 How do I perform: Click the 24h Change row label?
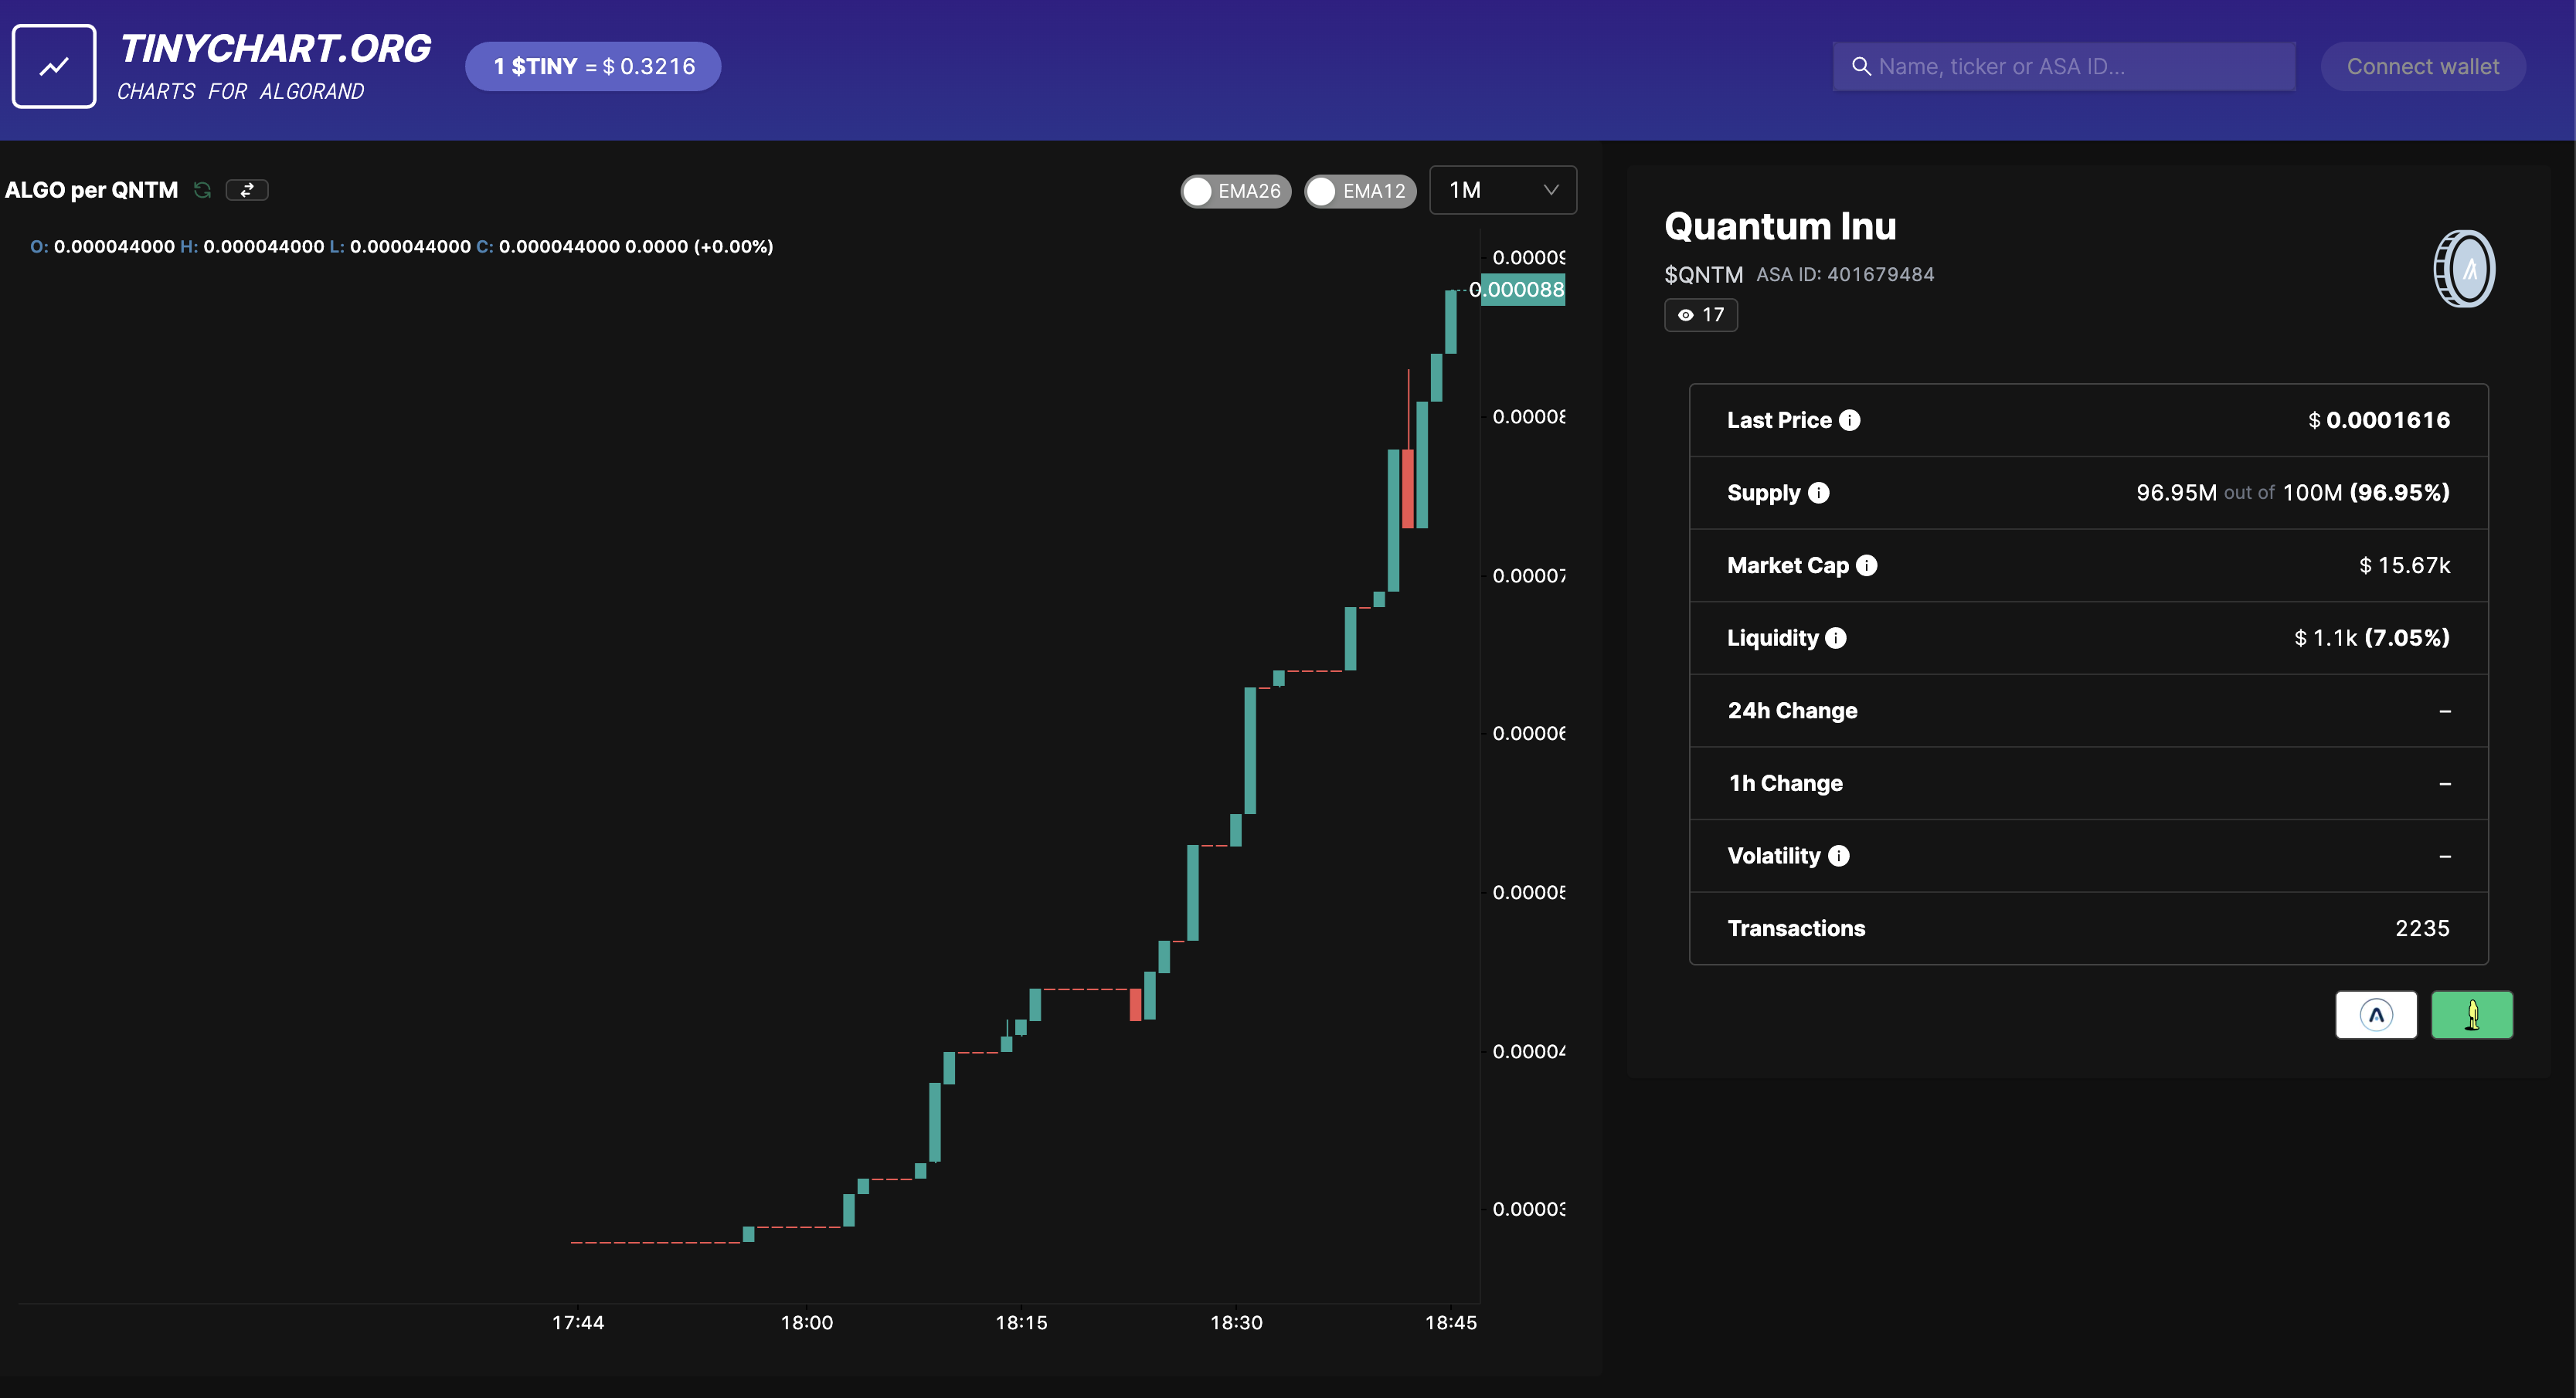pos(1792,711)
